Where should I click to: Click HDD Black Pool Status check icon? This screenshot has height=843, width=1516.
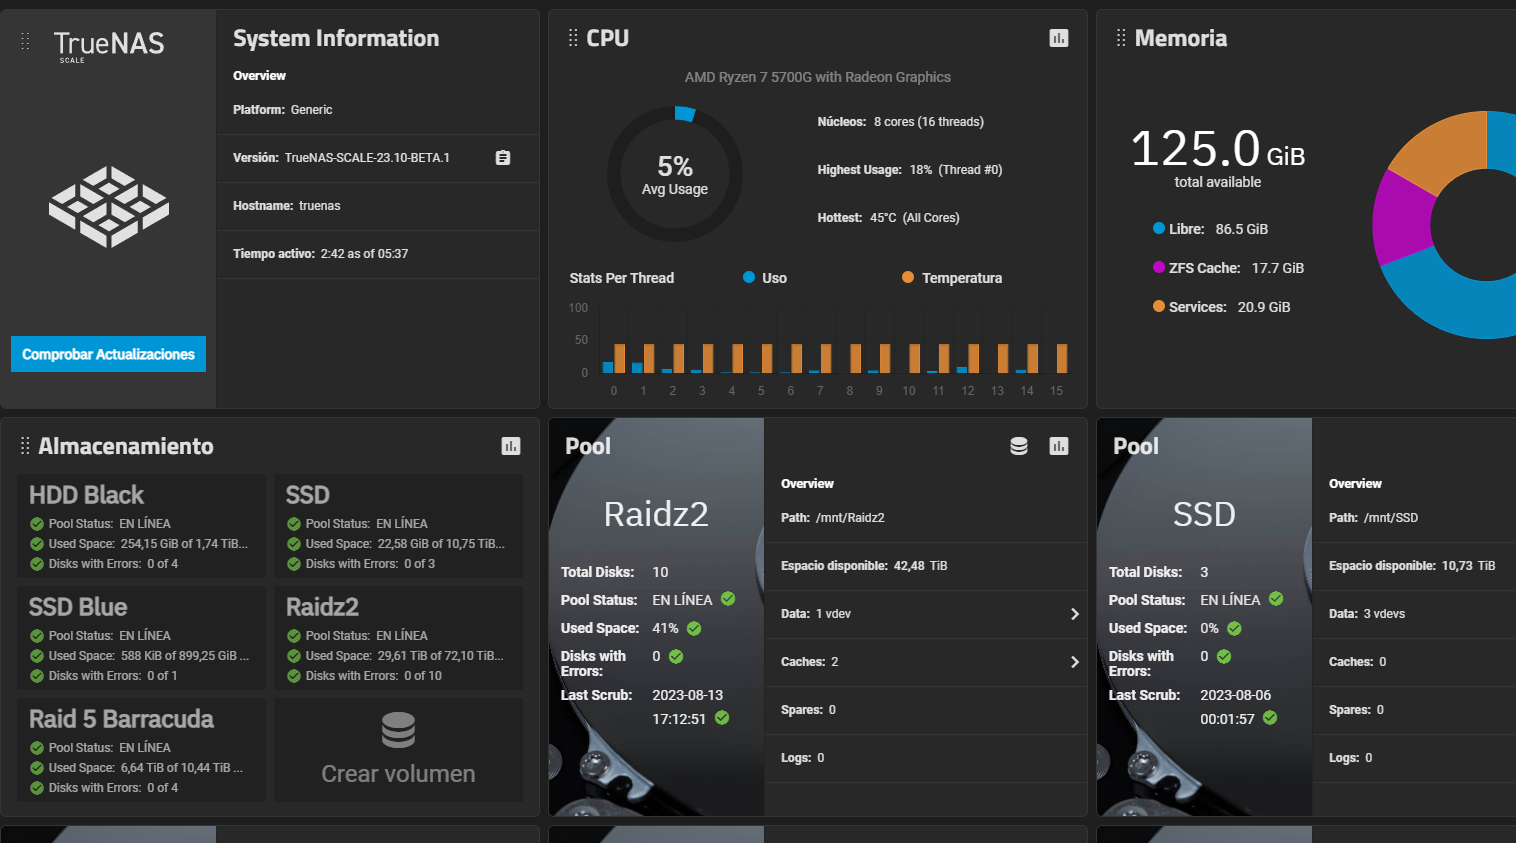[x=37, y=524]
